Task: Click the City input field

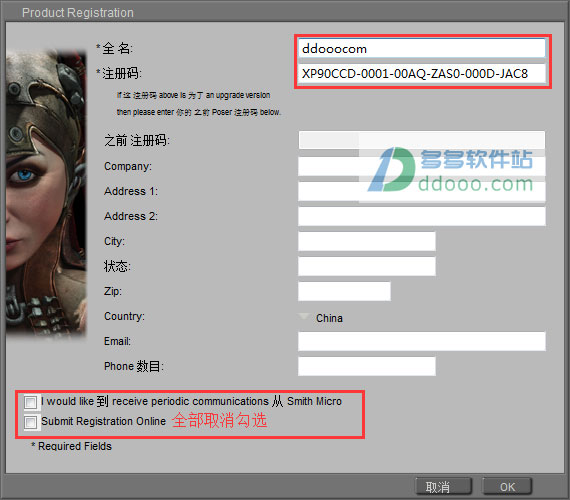Action: [x=367, y=241]
